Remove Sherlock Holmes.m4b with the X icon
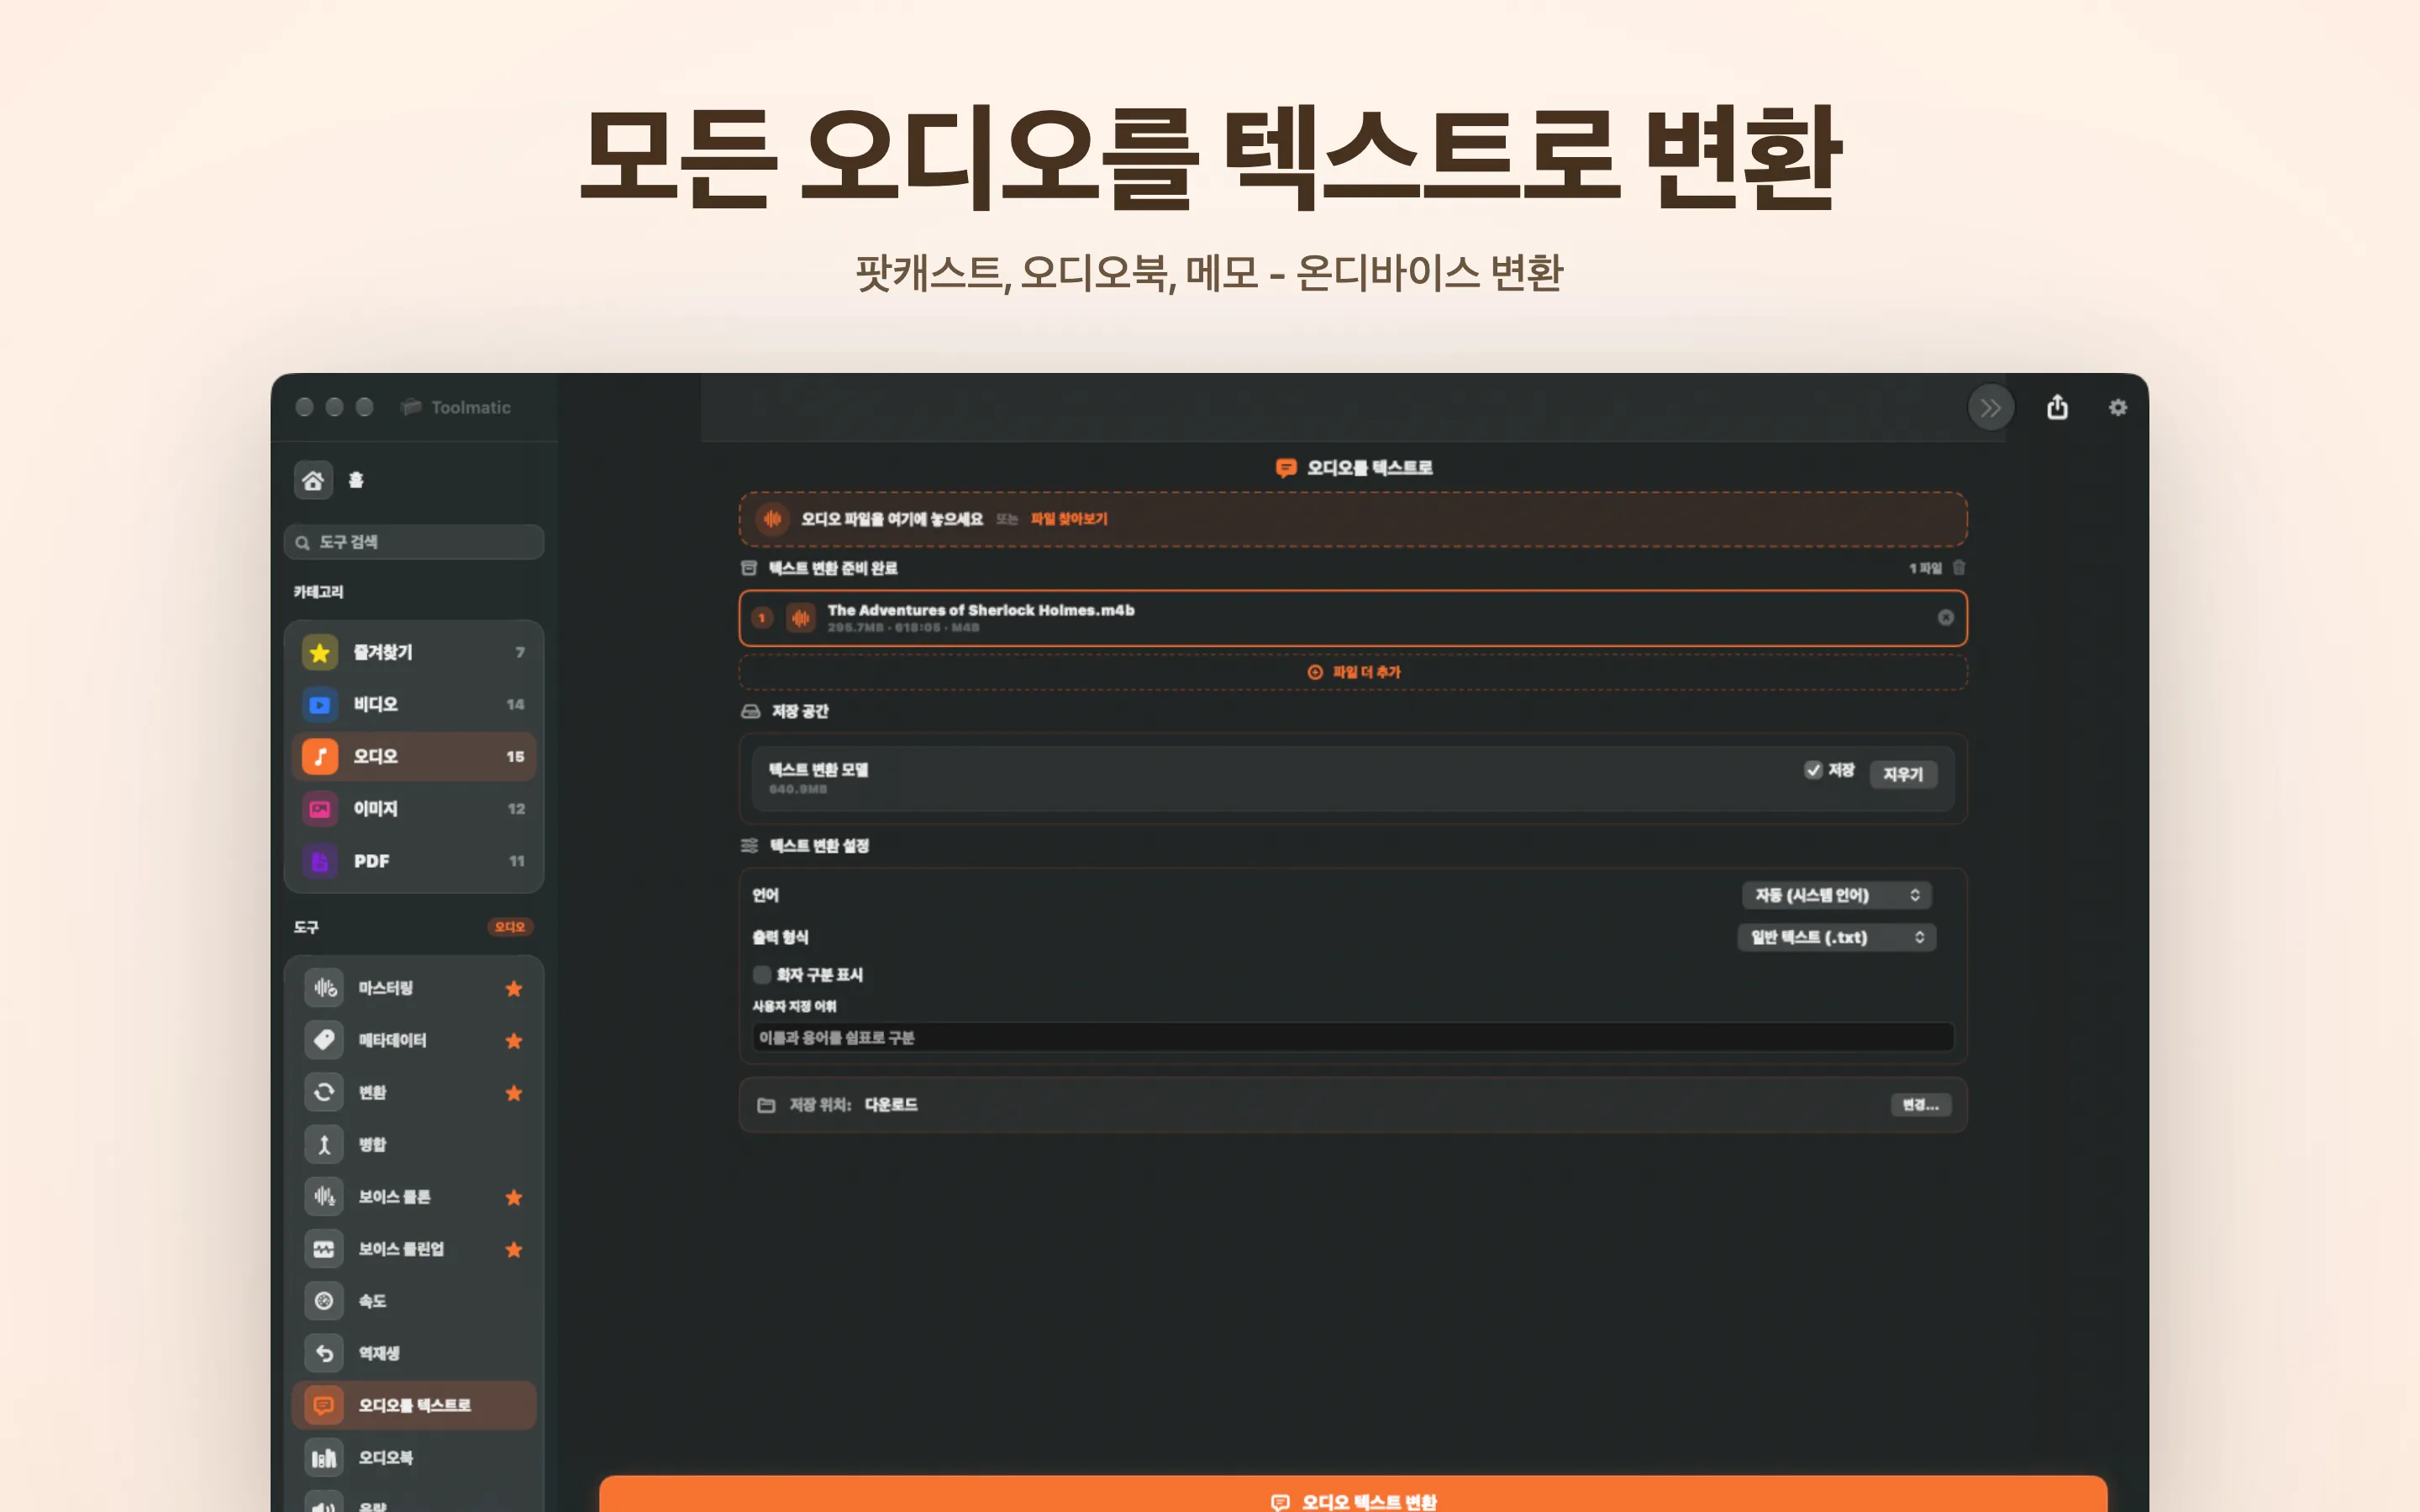The image size is (2420, 1512). pos(1945,618)
